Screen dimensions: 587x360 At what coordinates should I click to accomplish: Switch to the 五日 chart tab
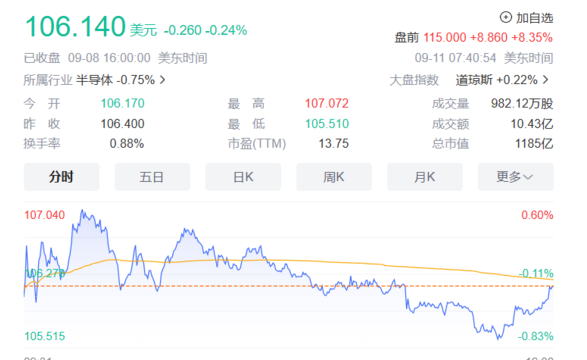pos(152,177)
